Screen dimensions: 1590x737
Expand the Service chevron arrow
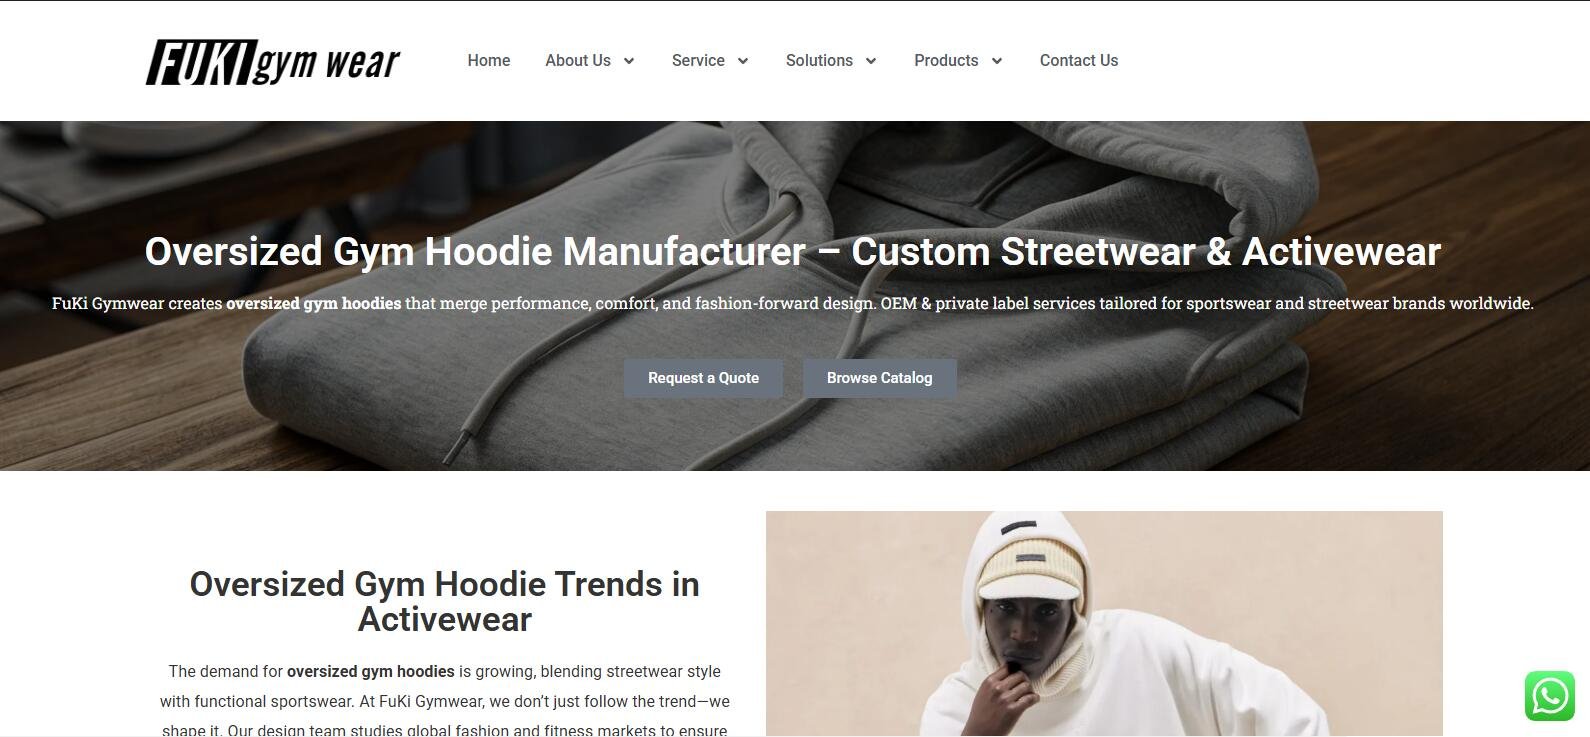tap(743, 61)
